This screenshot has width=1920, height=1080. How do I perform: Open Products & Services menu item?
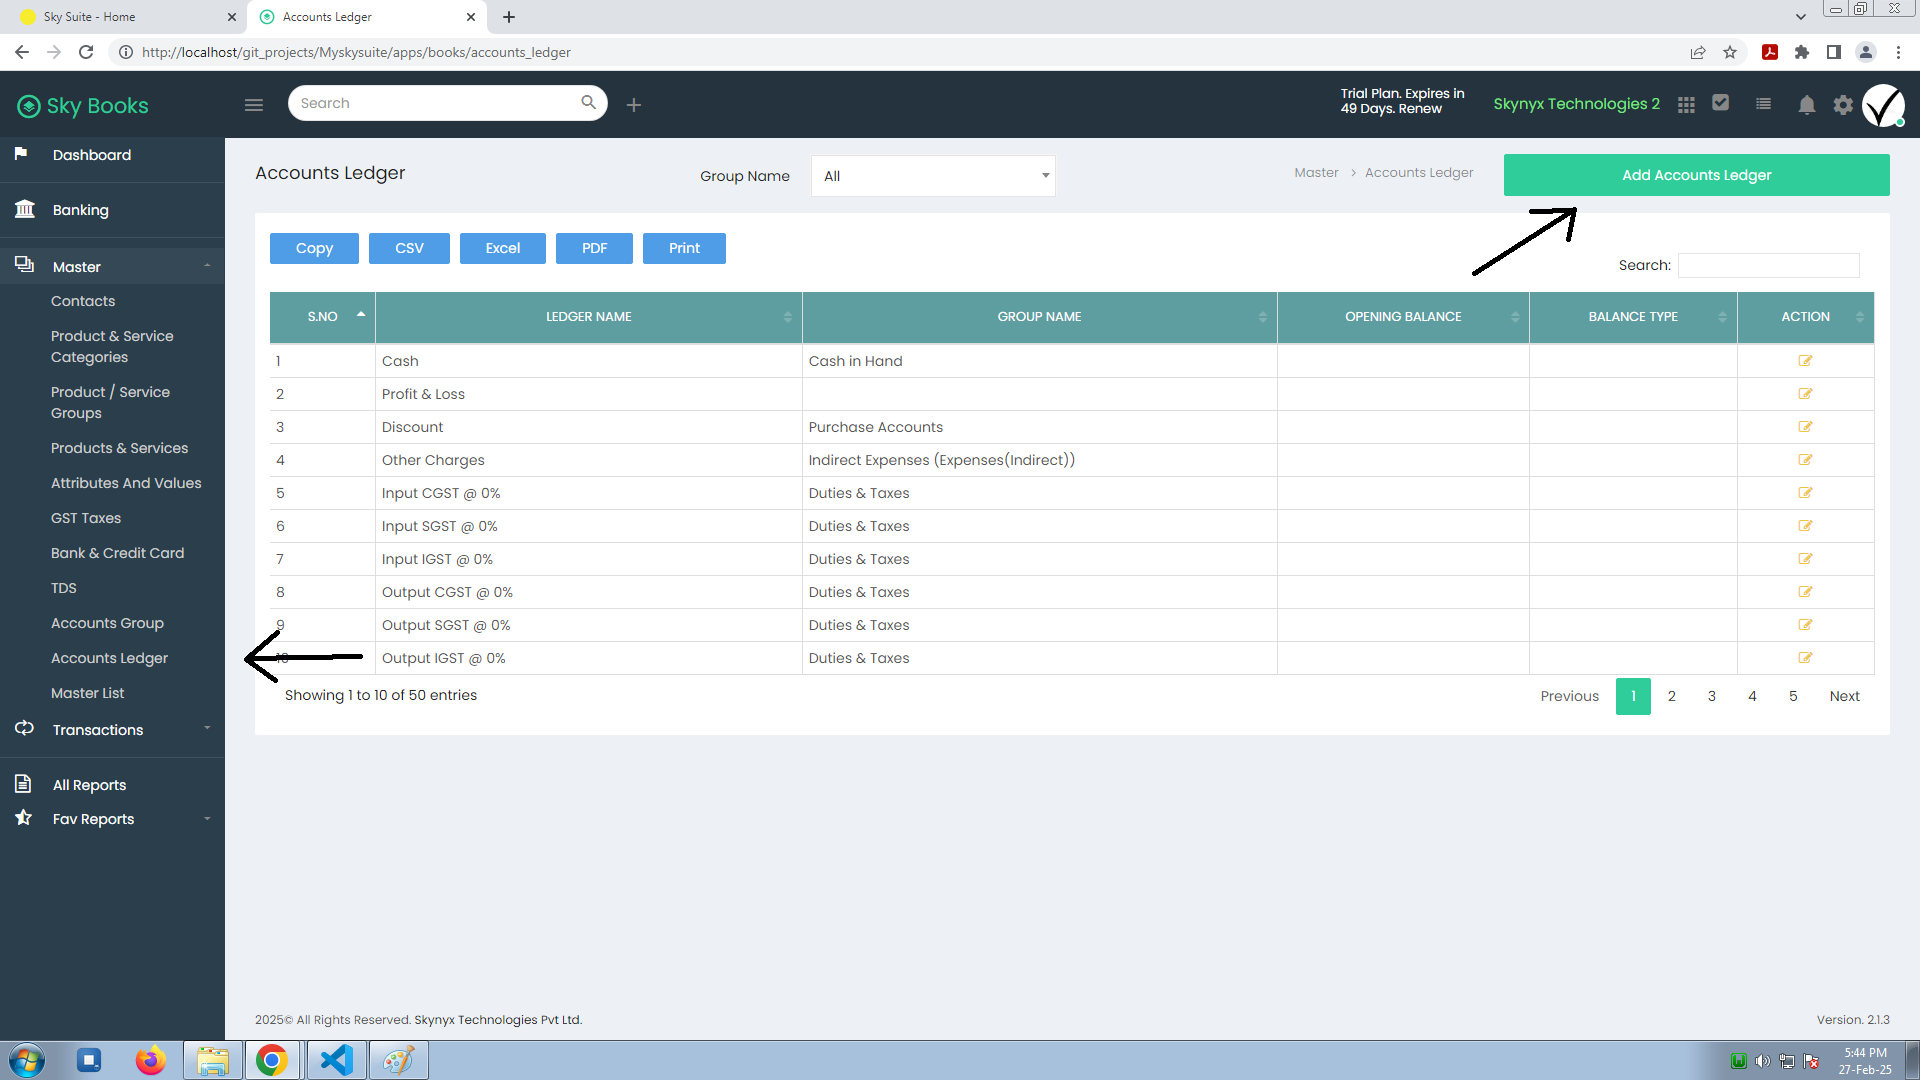[119, 448]
